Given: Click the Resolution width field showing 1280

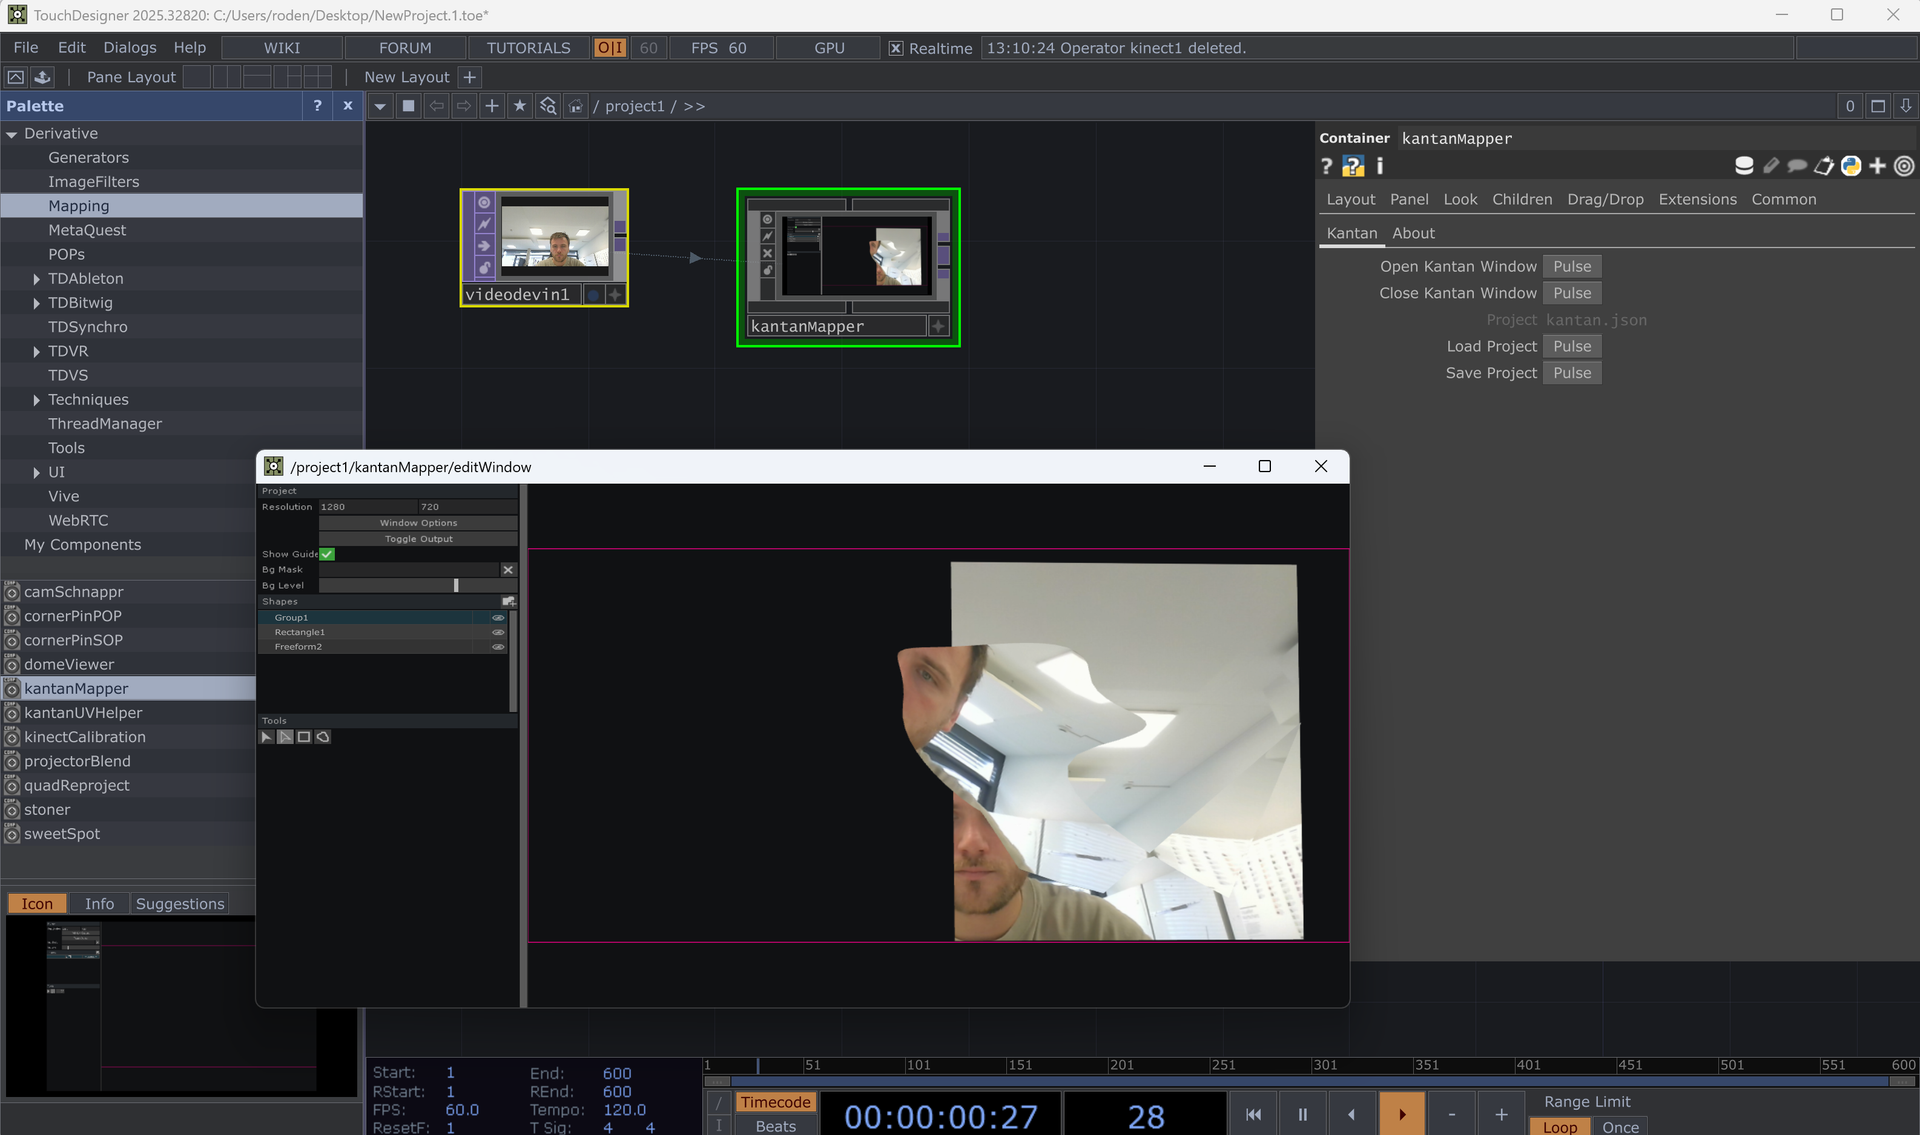Looking at the screenshot, I should click(x=367, y=507).
